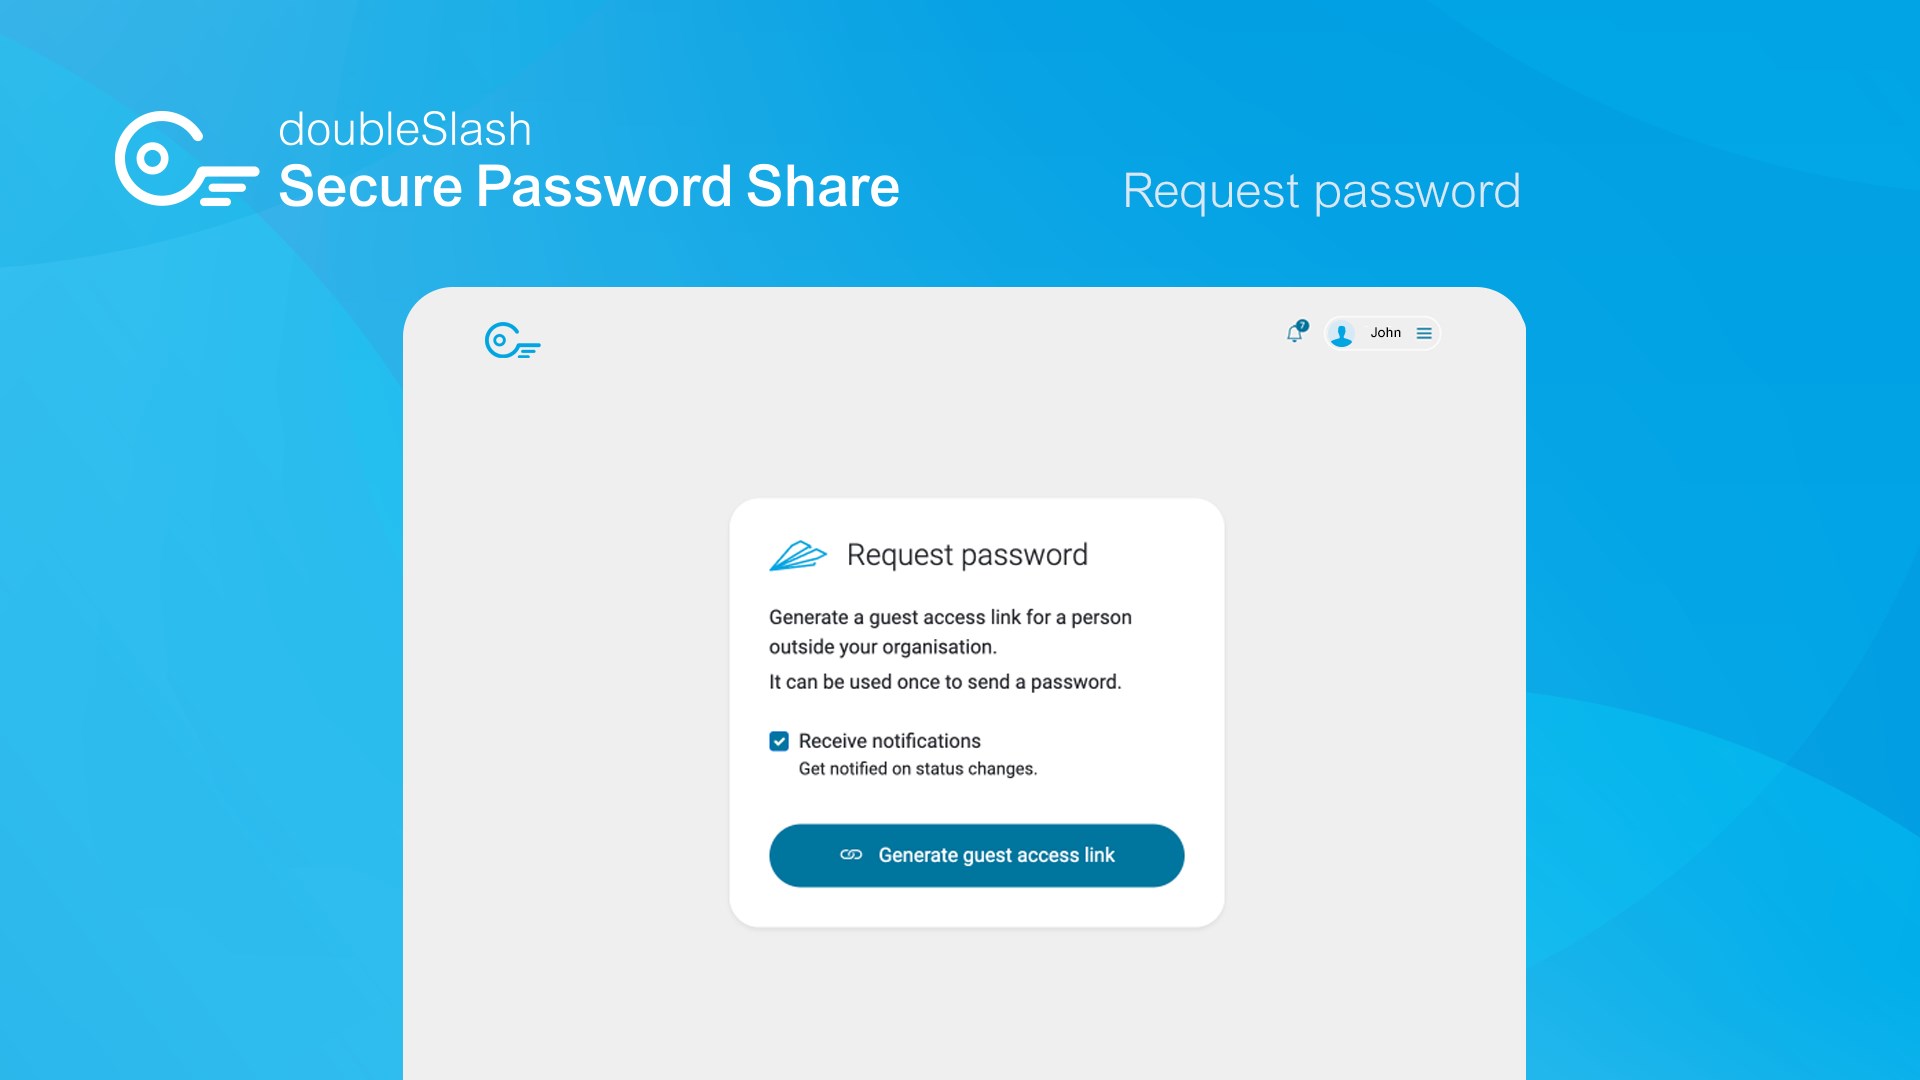1920x1080 pixels.
Task: Click the large white key logo in the banner
Action: [186, 159]
